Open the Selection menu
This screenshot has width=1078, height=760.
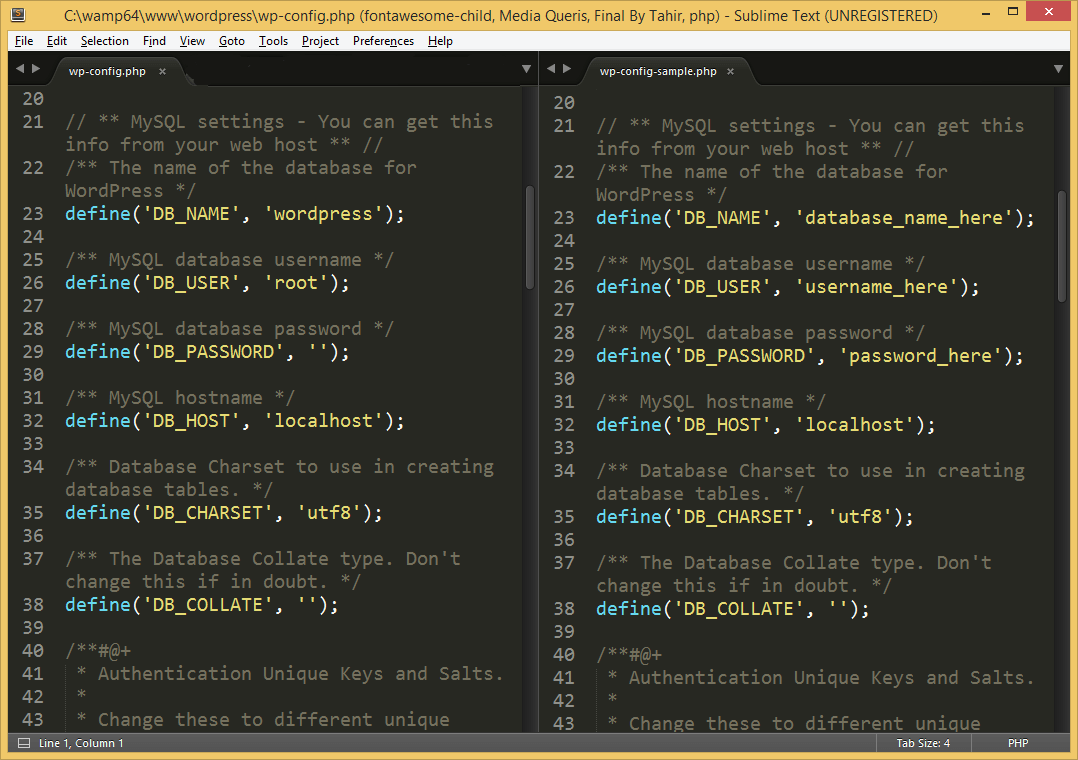point(104,41)
